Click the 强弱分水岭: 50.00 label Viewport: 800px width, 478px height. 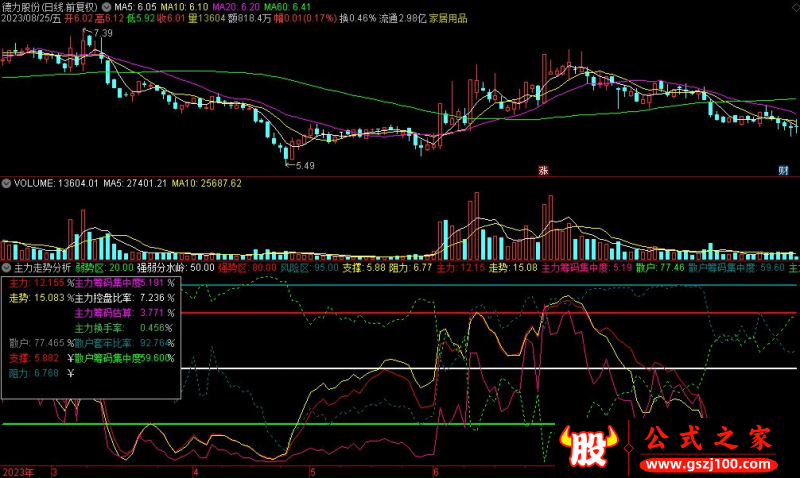176,268
